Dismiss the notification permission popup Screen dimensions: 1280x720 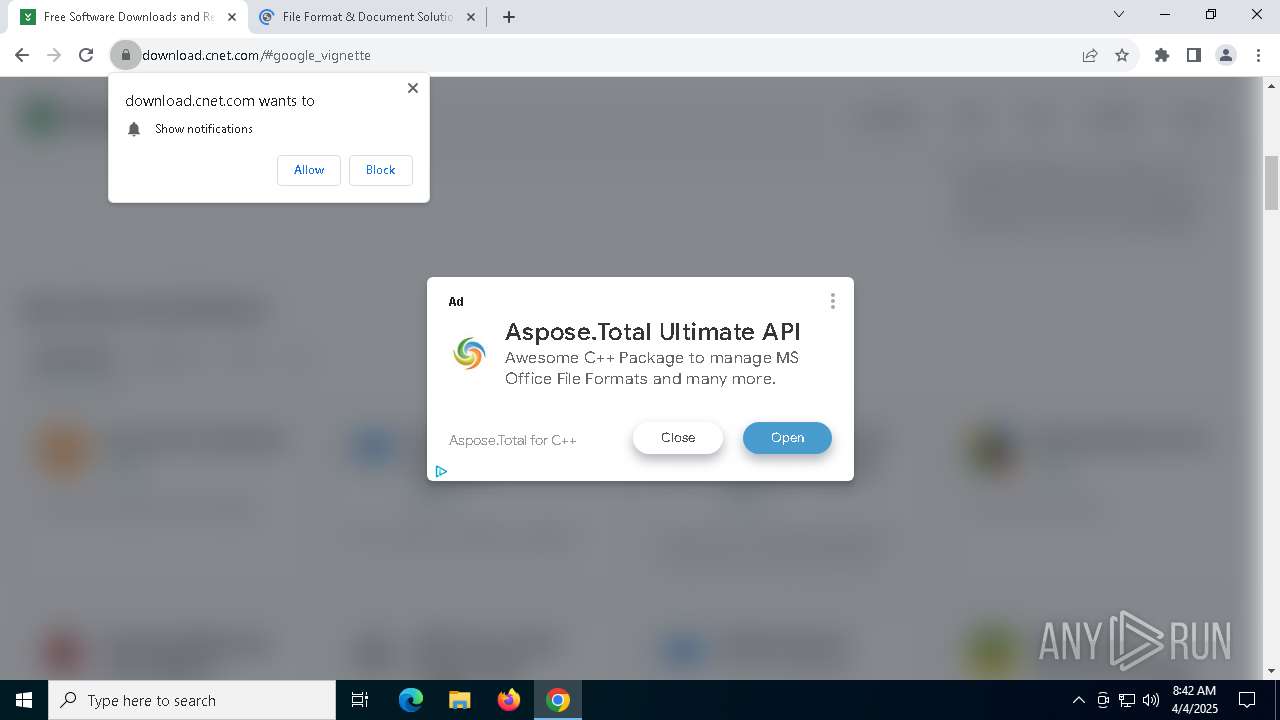[x=413, y=88]
